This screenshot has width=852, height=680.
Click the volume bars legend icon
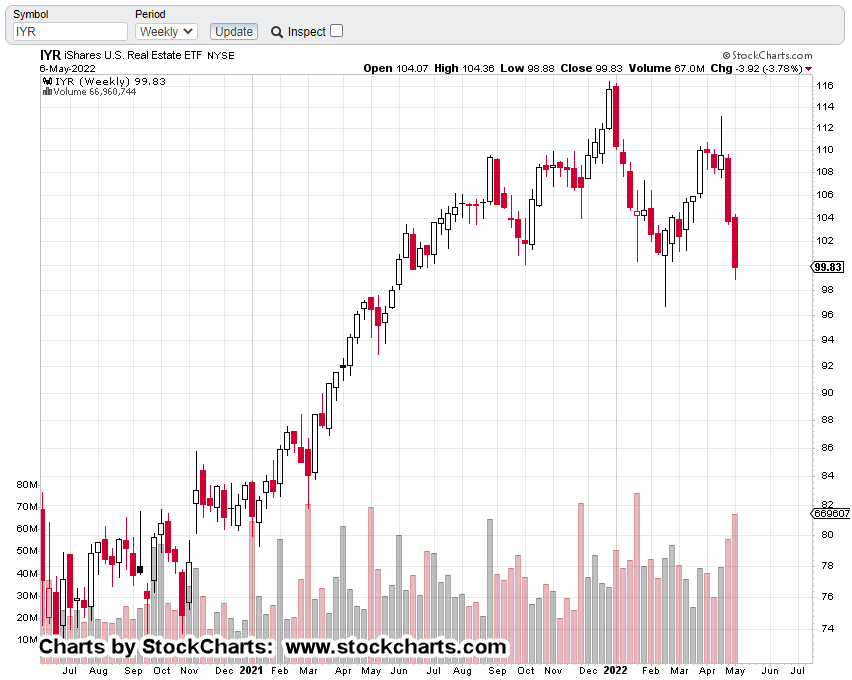click(x=47, y=92)
